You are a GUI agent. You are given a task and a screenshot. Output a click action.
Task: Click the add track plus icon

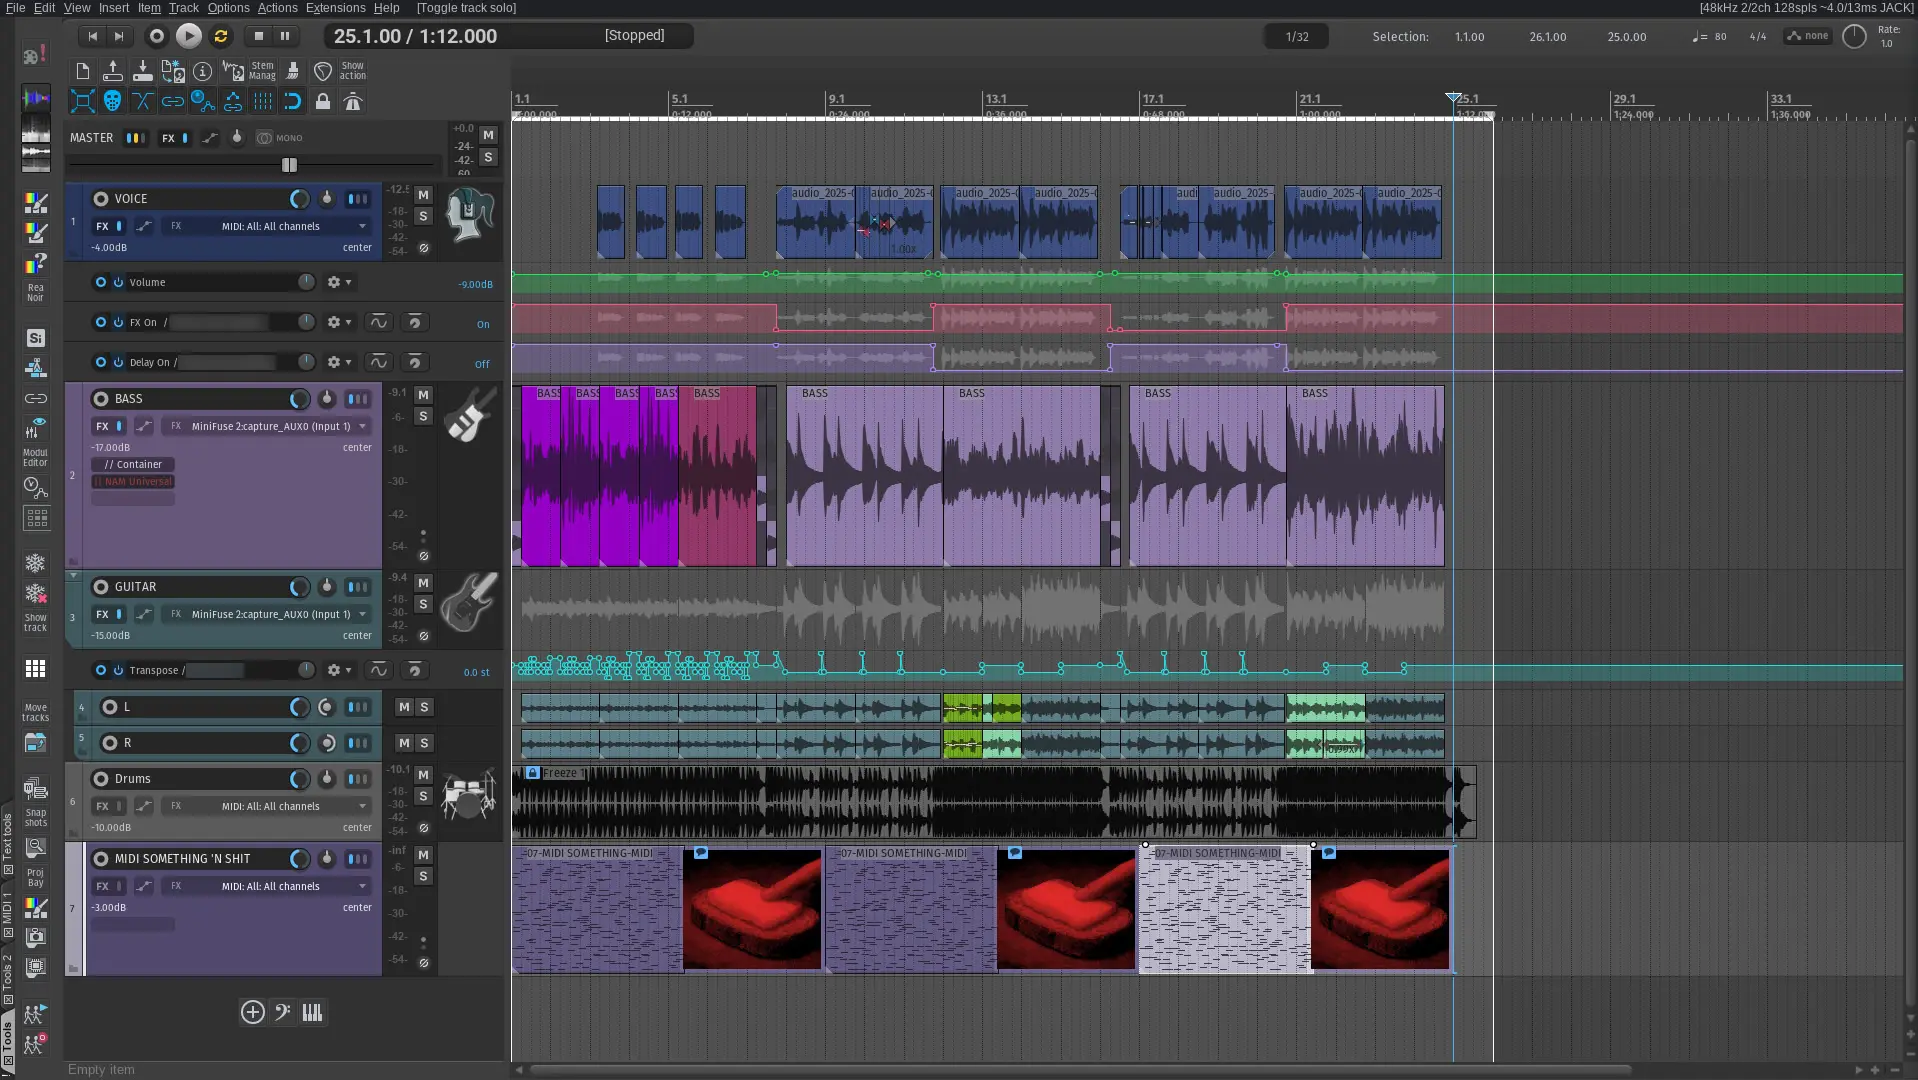click(x=252, y=1012)
